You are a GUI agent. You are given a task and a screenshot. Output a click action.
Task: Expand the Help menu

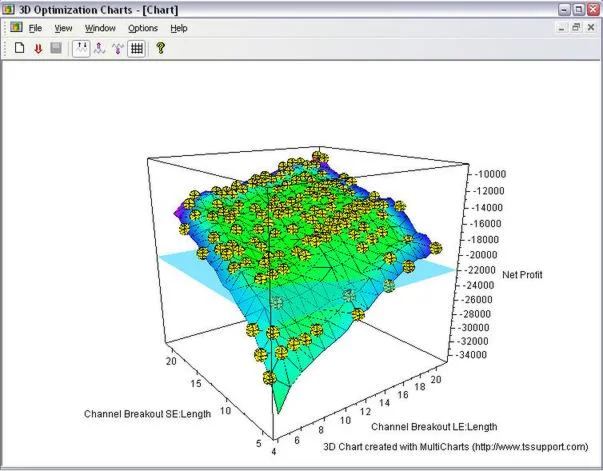point(179,28)
